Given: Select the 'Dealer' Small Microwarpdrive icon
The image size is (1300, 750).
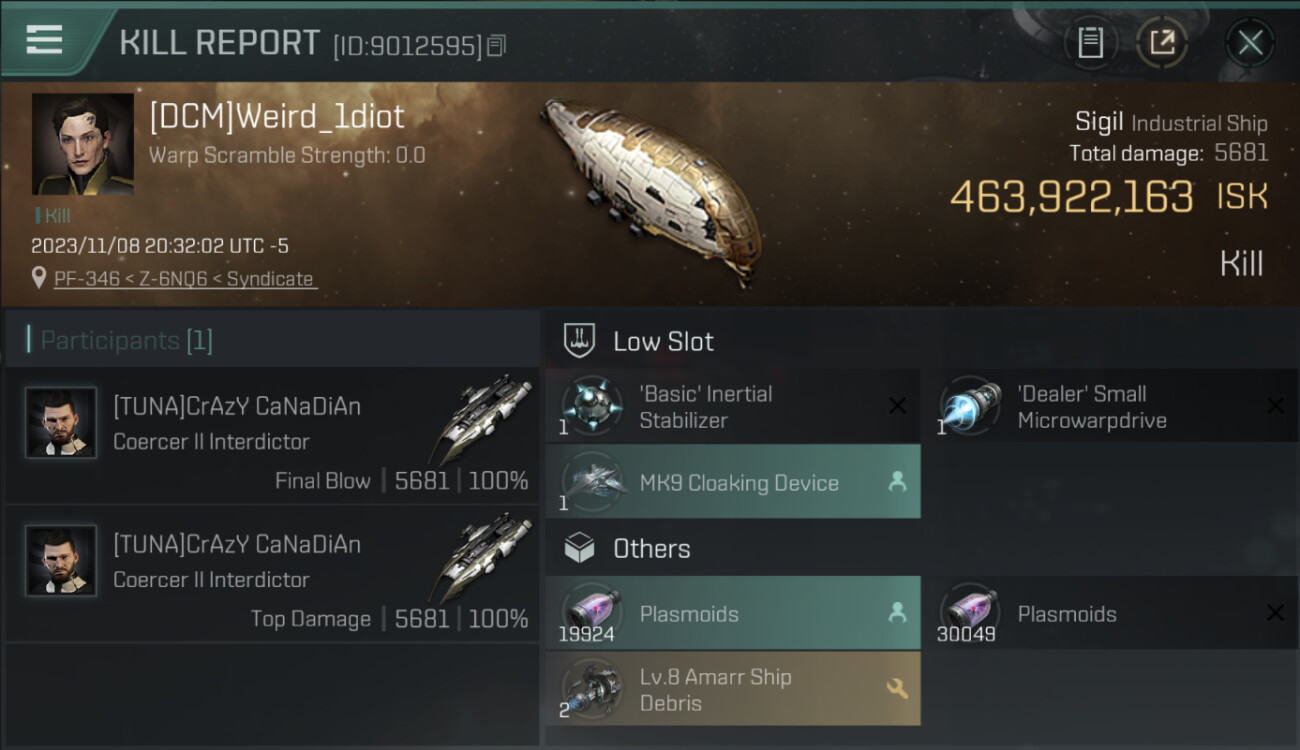Looking at the screenshot, I should coord(970,407).
